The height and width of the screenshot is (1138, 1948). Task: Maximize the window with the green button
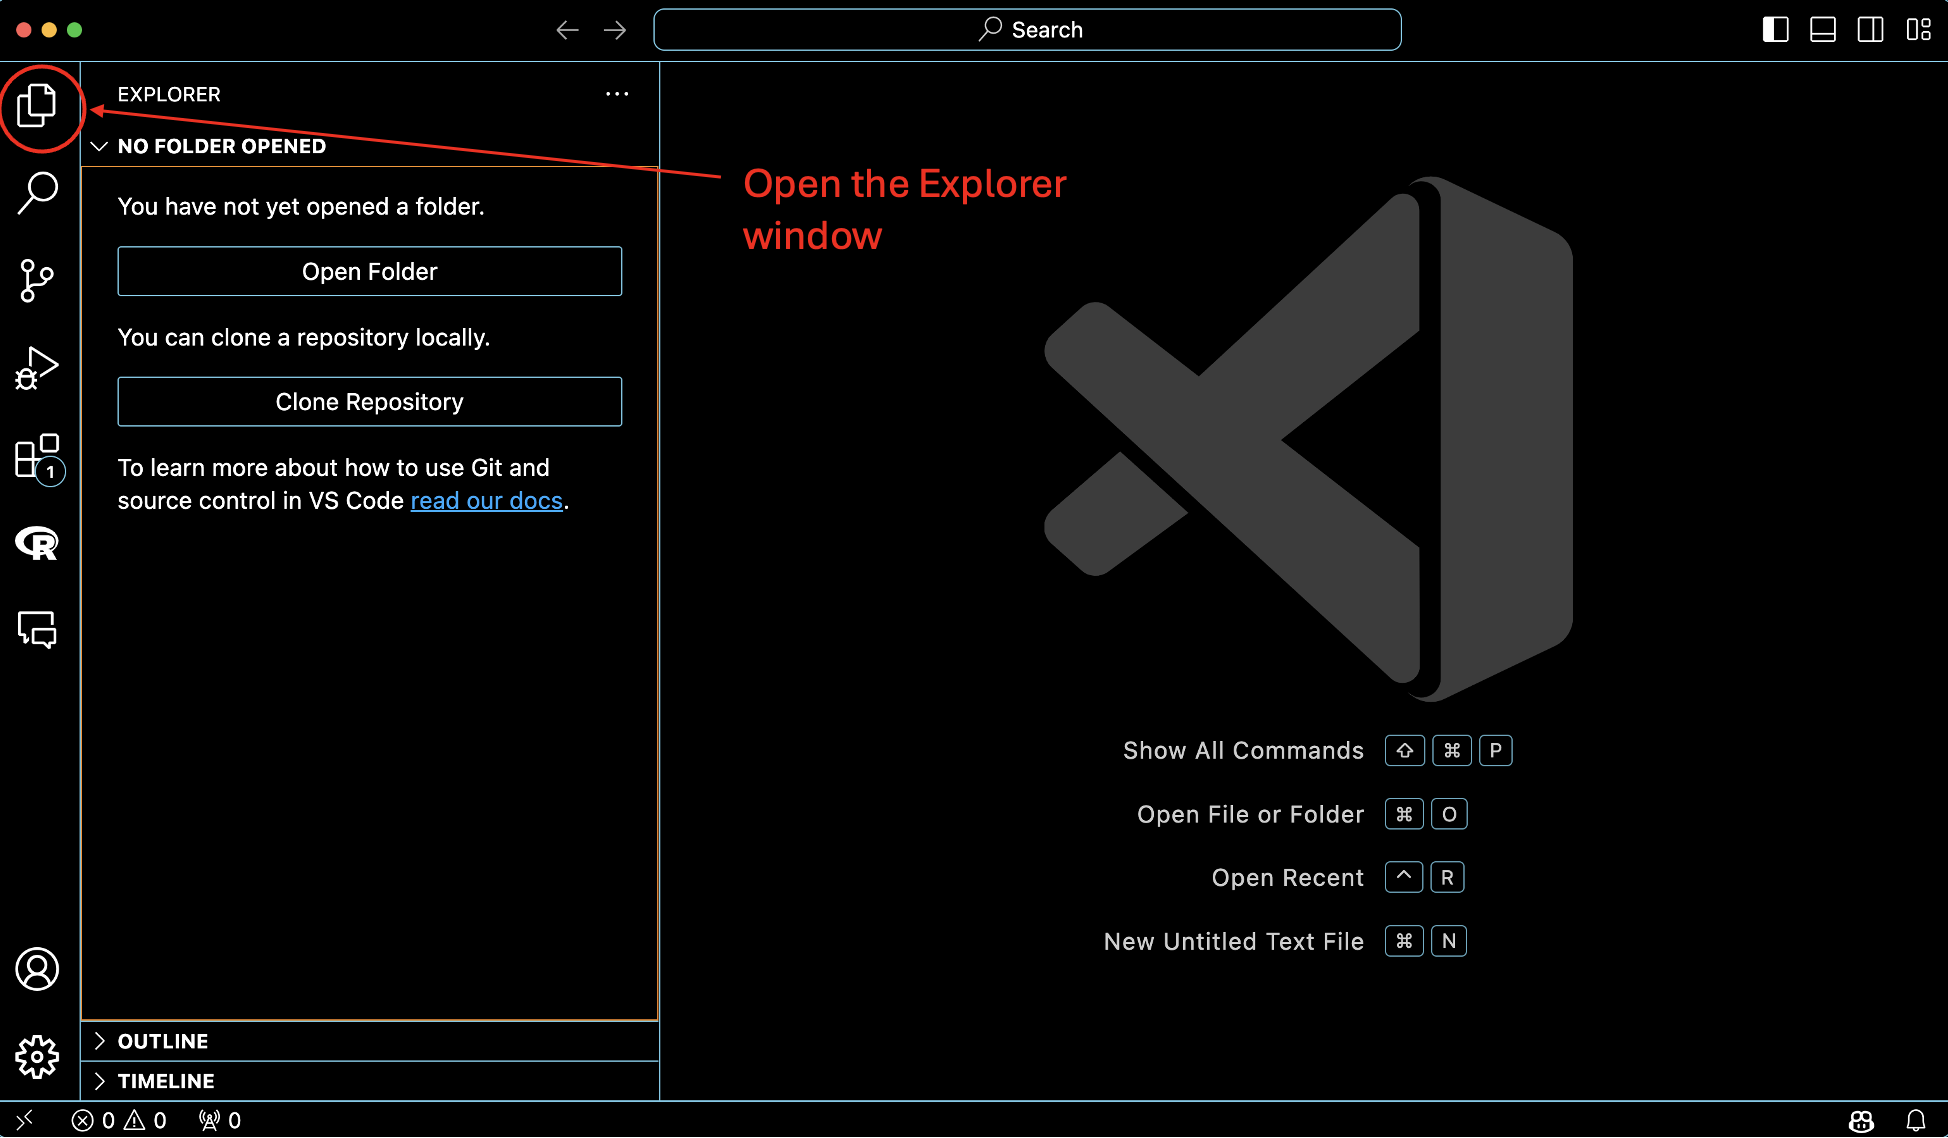point(74,30)
